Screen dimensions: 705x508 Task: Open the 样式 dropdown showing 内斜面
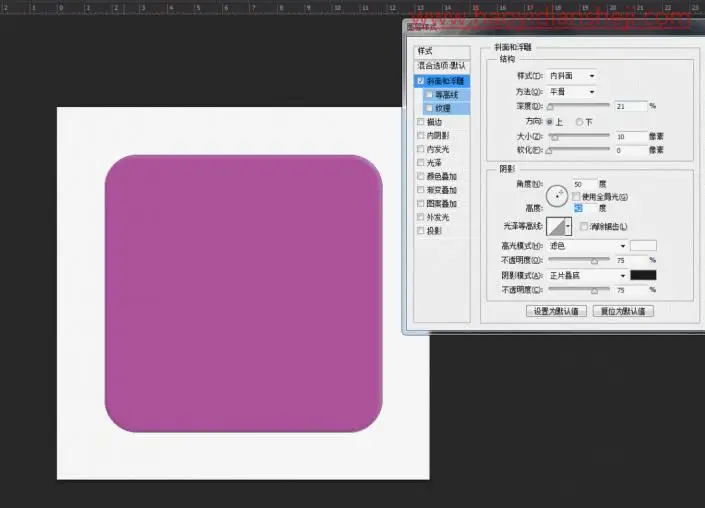[572, 76]
